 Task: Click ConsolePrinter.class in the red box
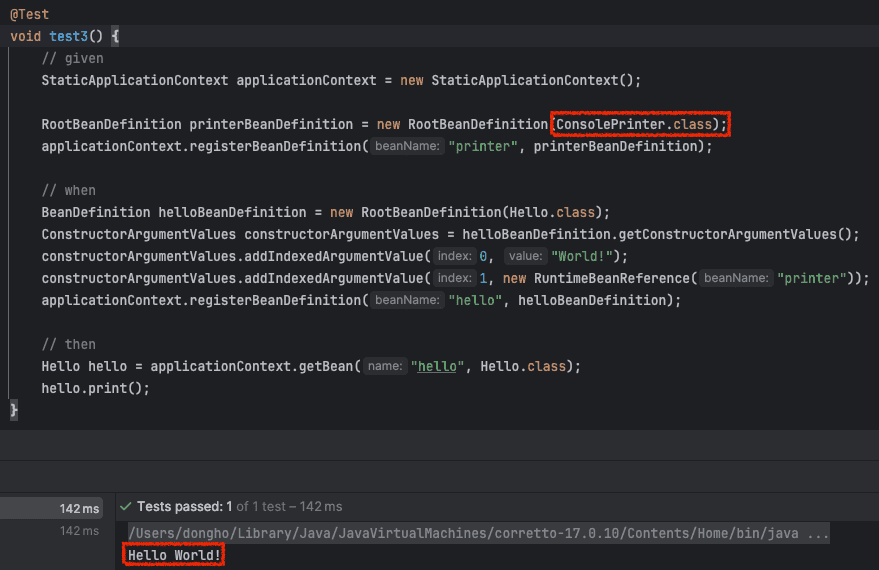(634, 124)
